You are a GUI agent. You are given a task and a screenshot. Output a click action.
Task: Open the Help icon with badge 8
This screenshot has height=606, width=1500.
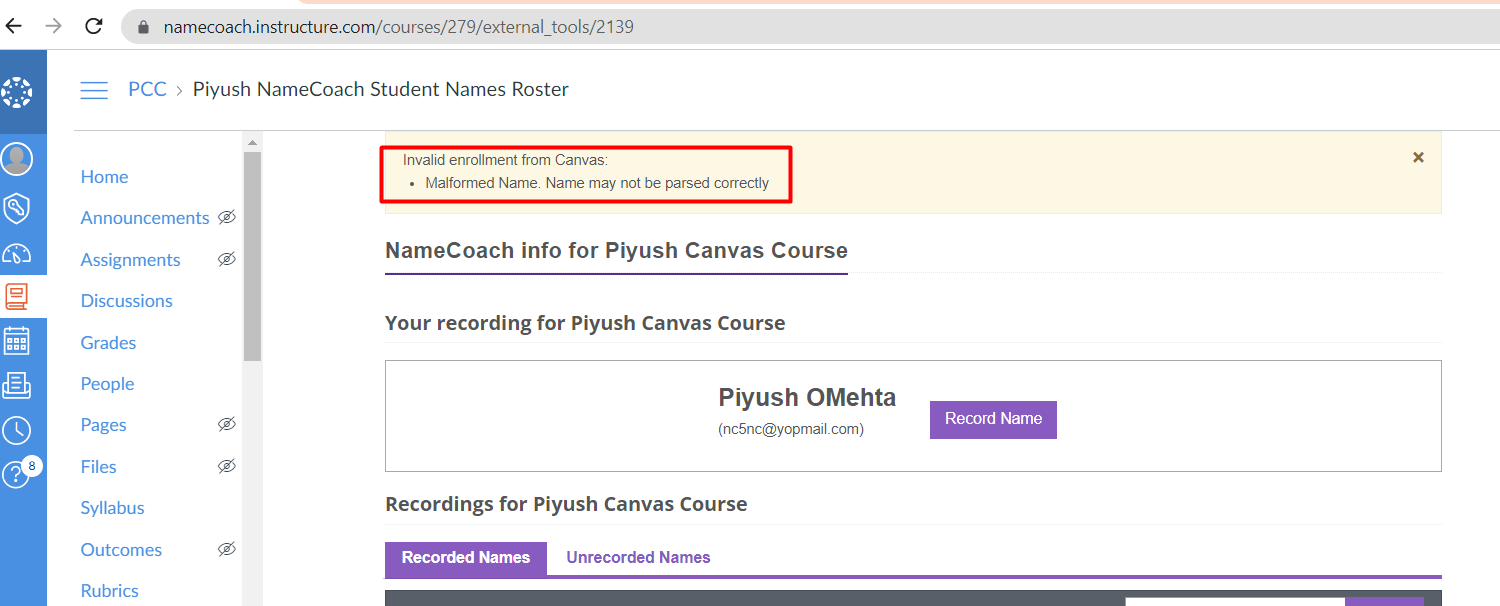pos(17,474)
